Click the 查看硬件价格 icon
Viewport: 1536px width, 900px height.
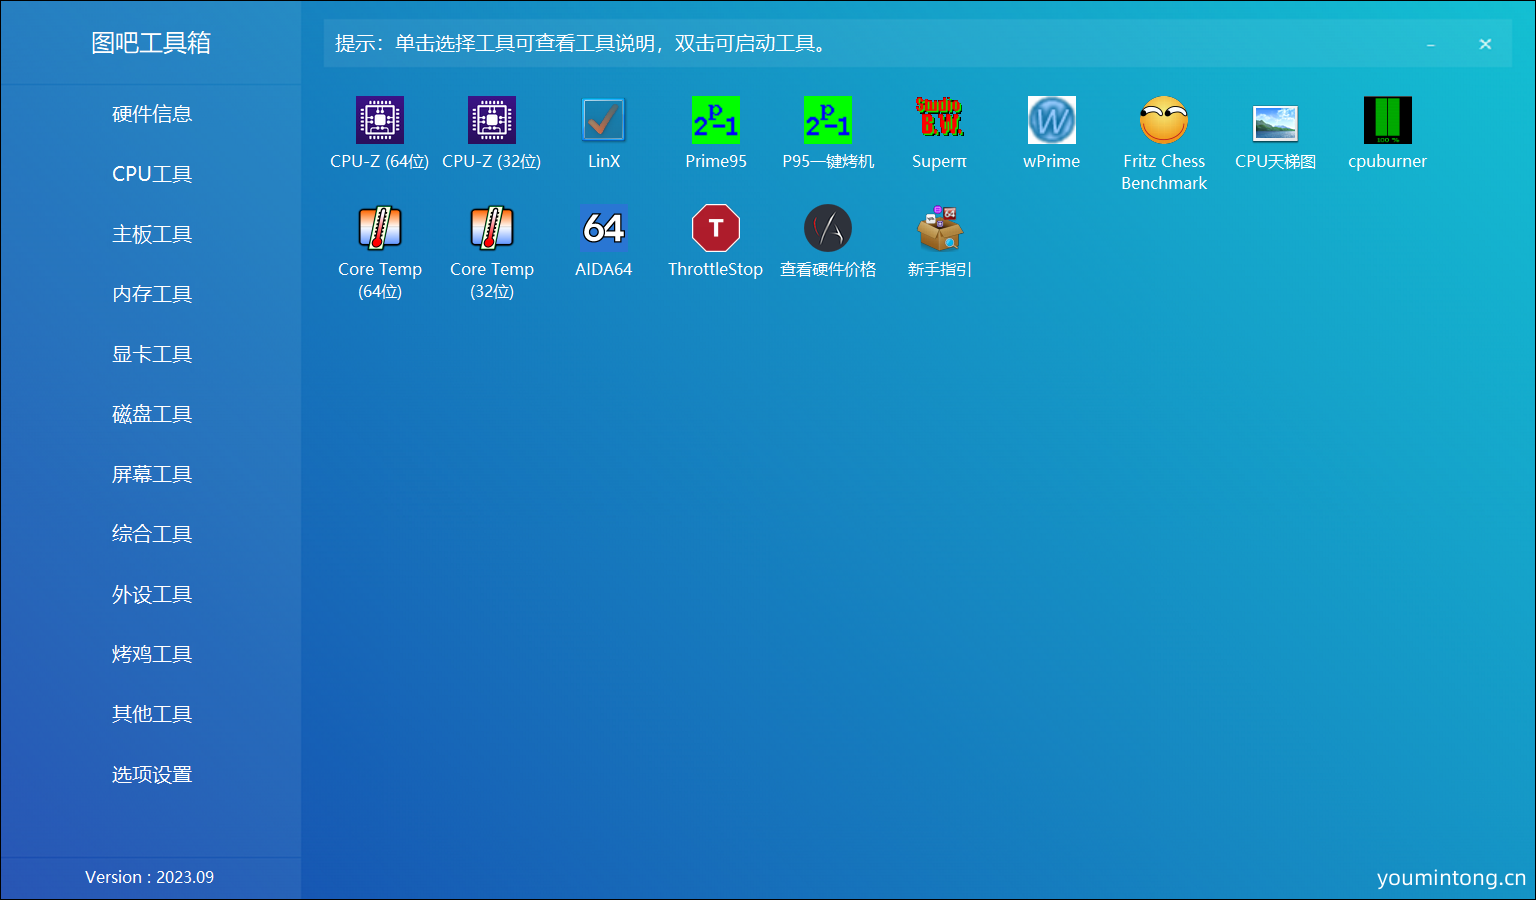tap(828, 228)
